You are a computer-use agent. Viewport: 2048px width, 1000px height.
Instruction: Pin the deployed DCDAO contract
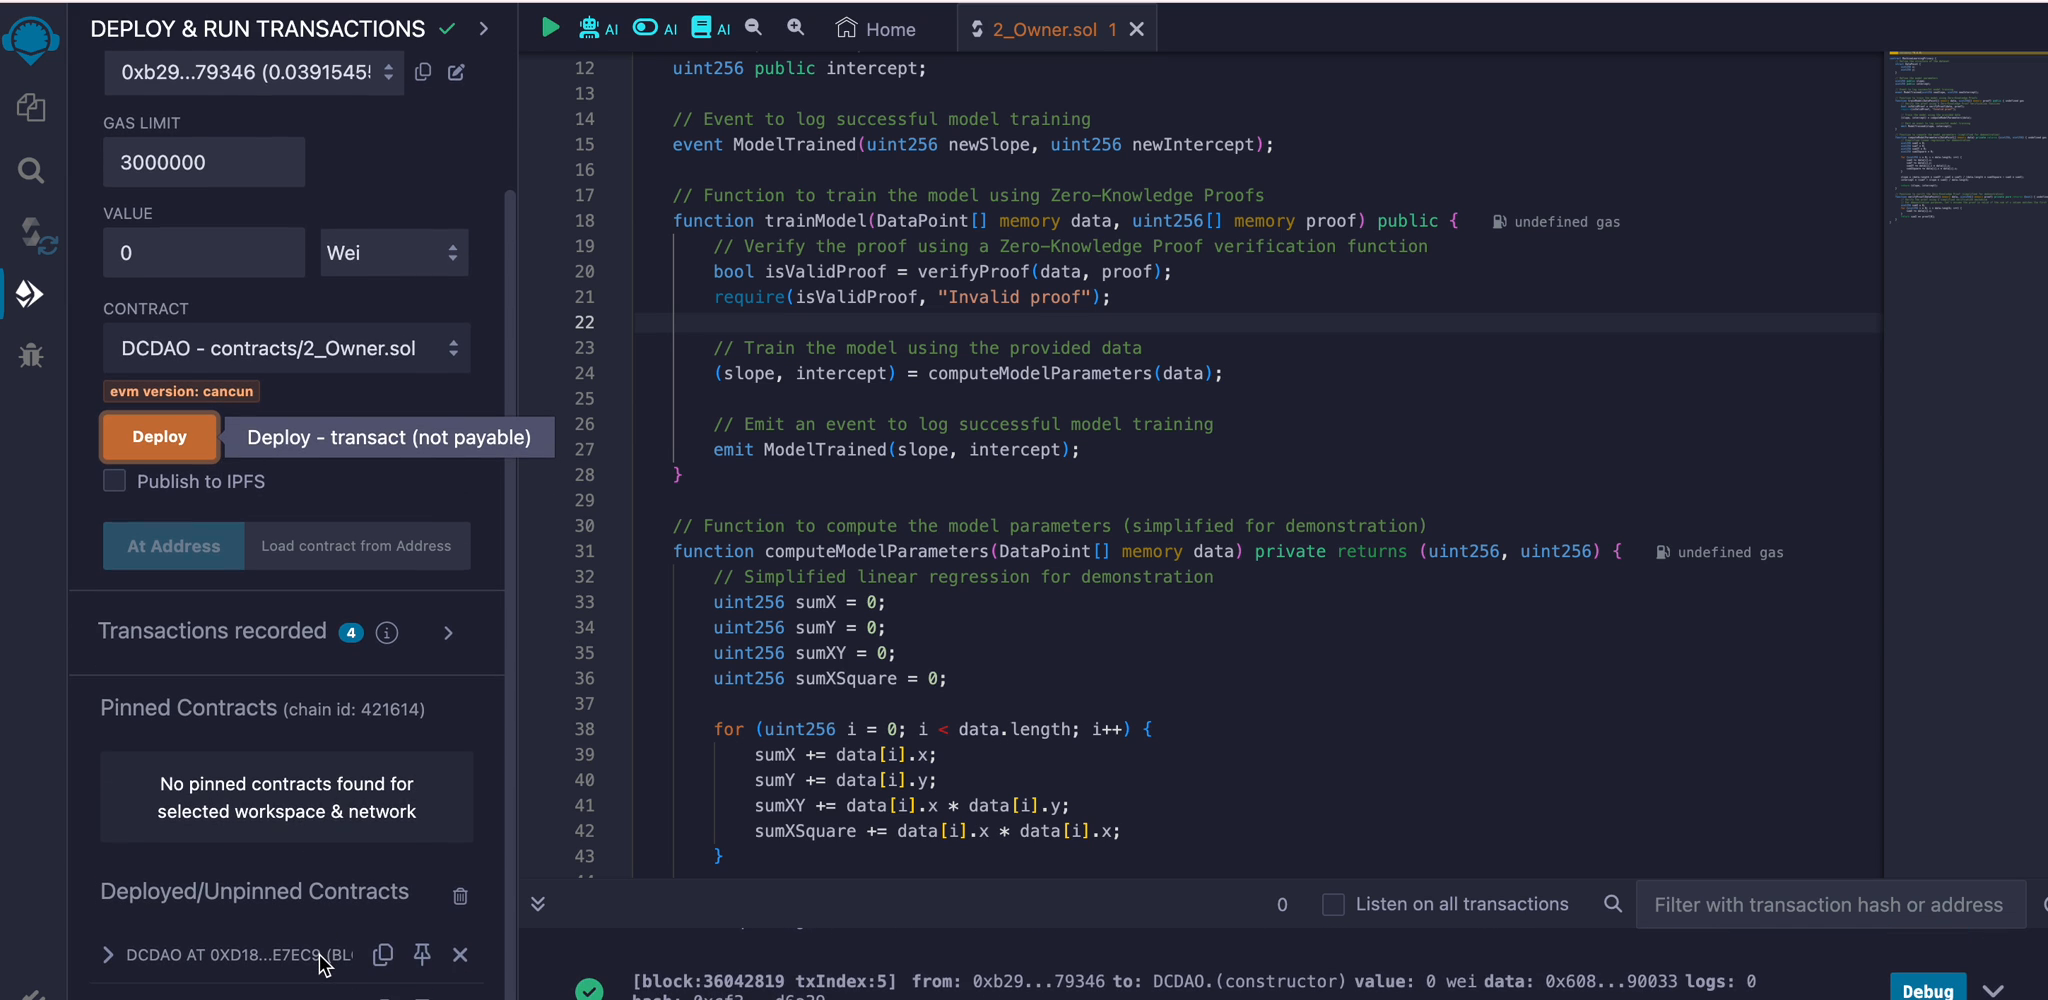coord(422,955)
